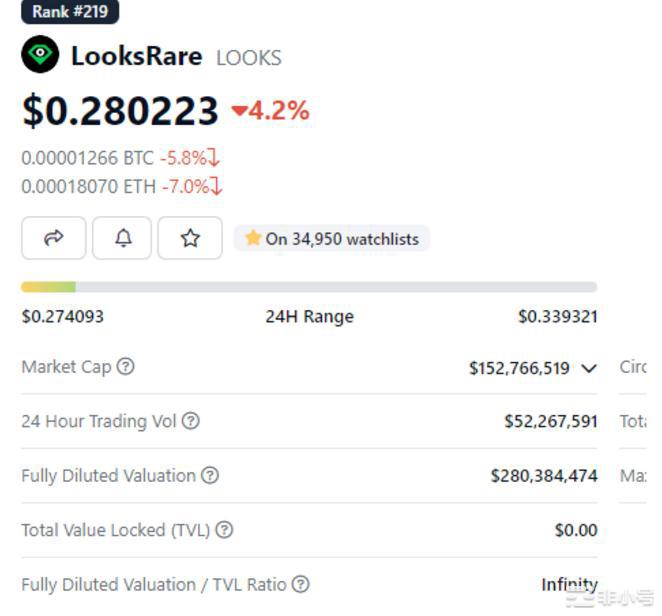Click the LOOKS ticker symbol

coord(249,58)
